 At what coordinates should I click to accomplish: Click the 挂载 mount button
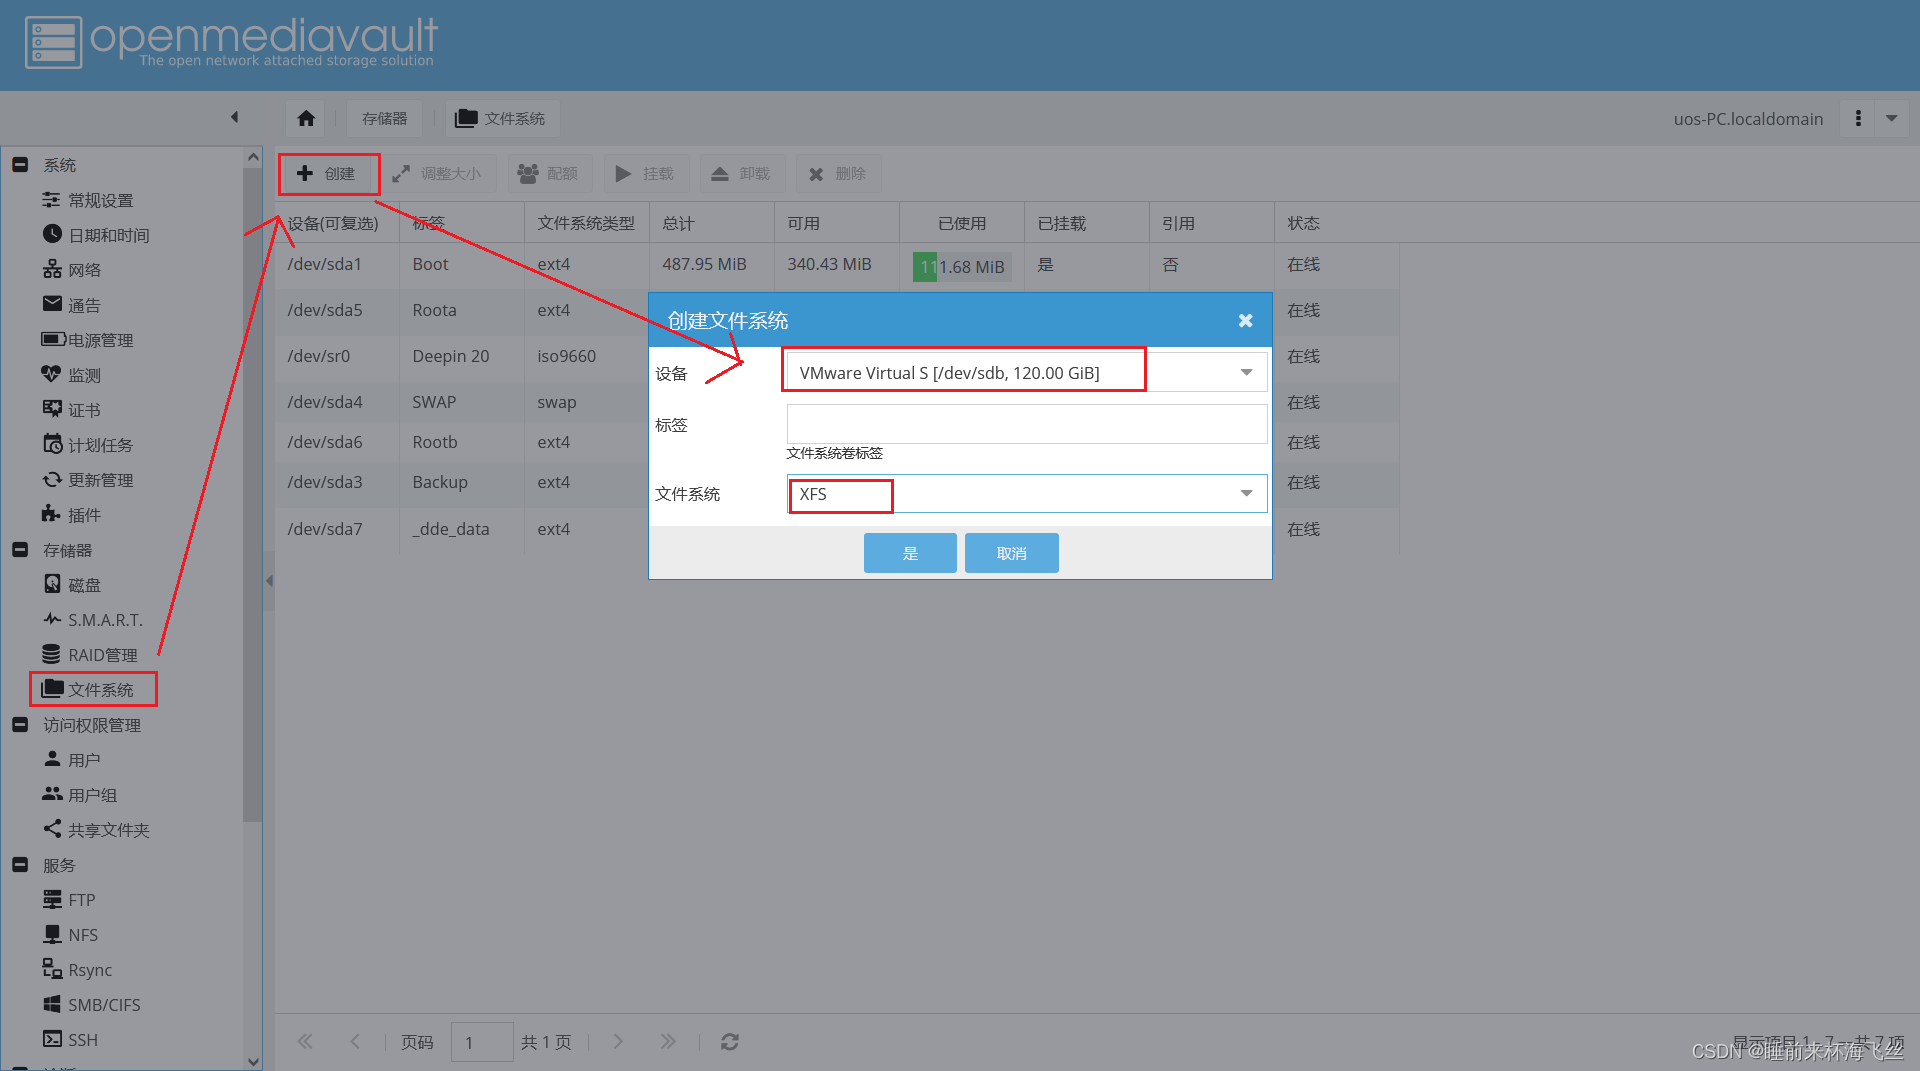[645, 174]
